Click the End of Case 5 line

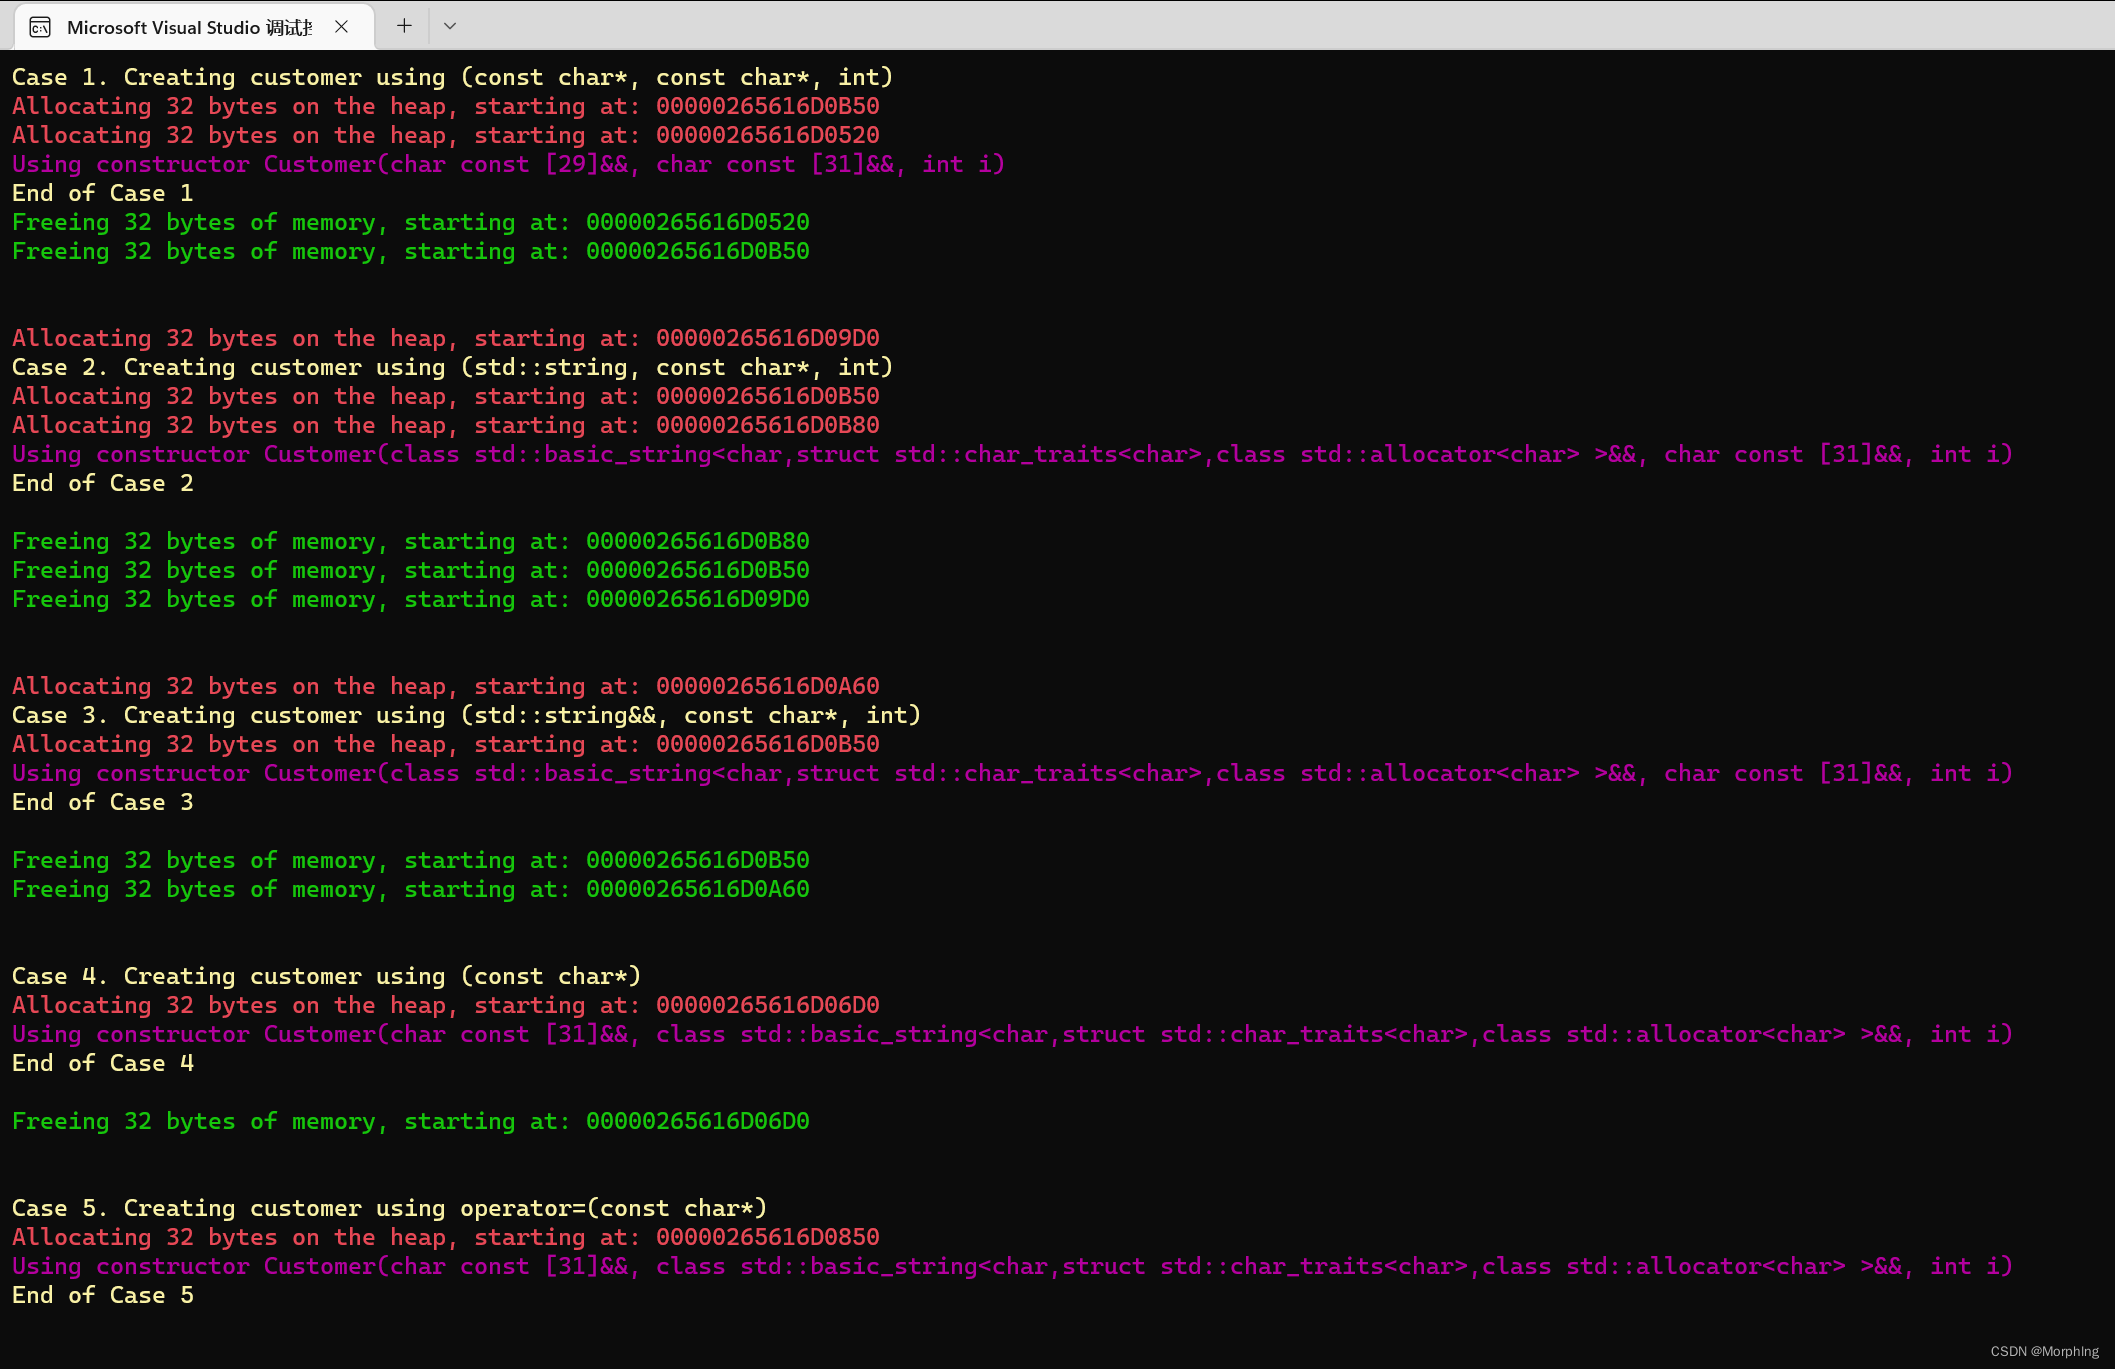(x=101, y=1294)
